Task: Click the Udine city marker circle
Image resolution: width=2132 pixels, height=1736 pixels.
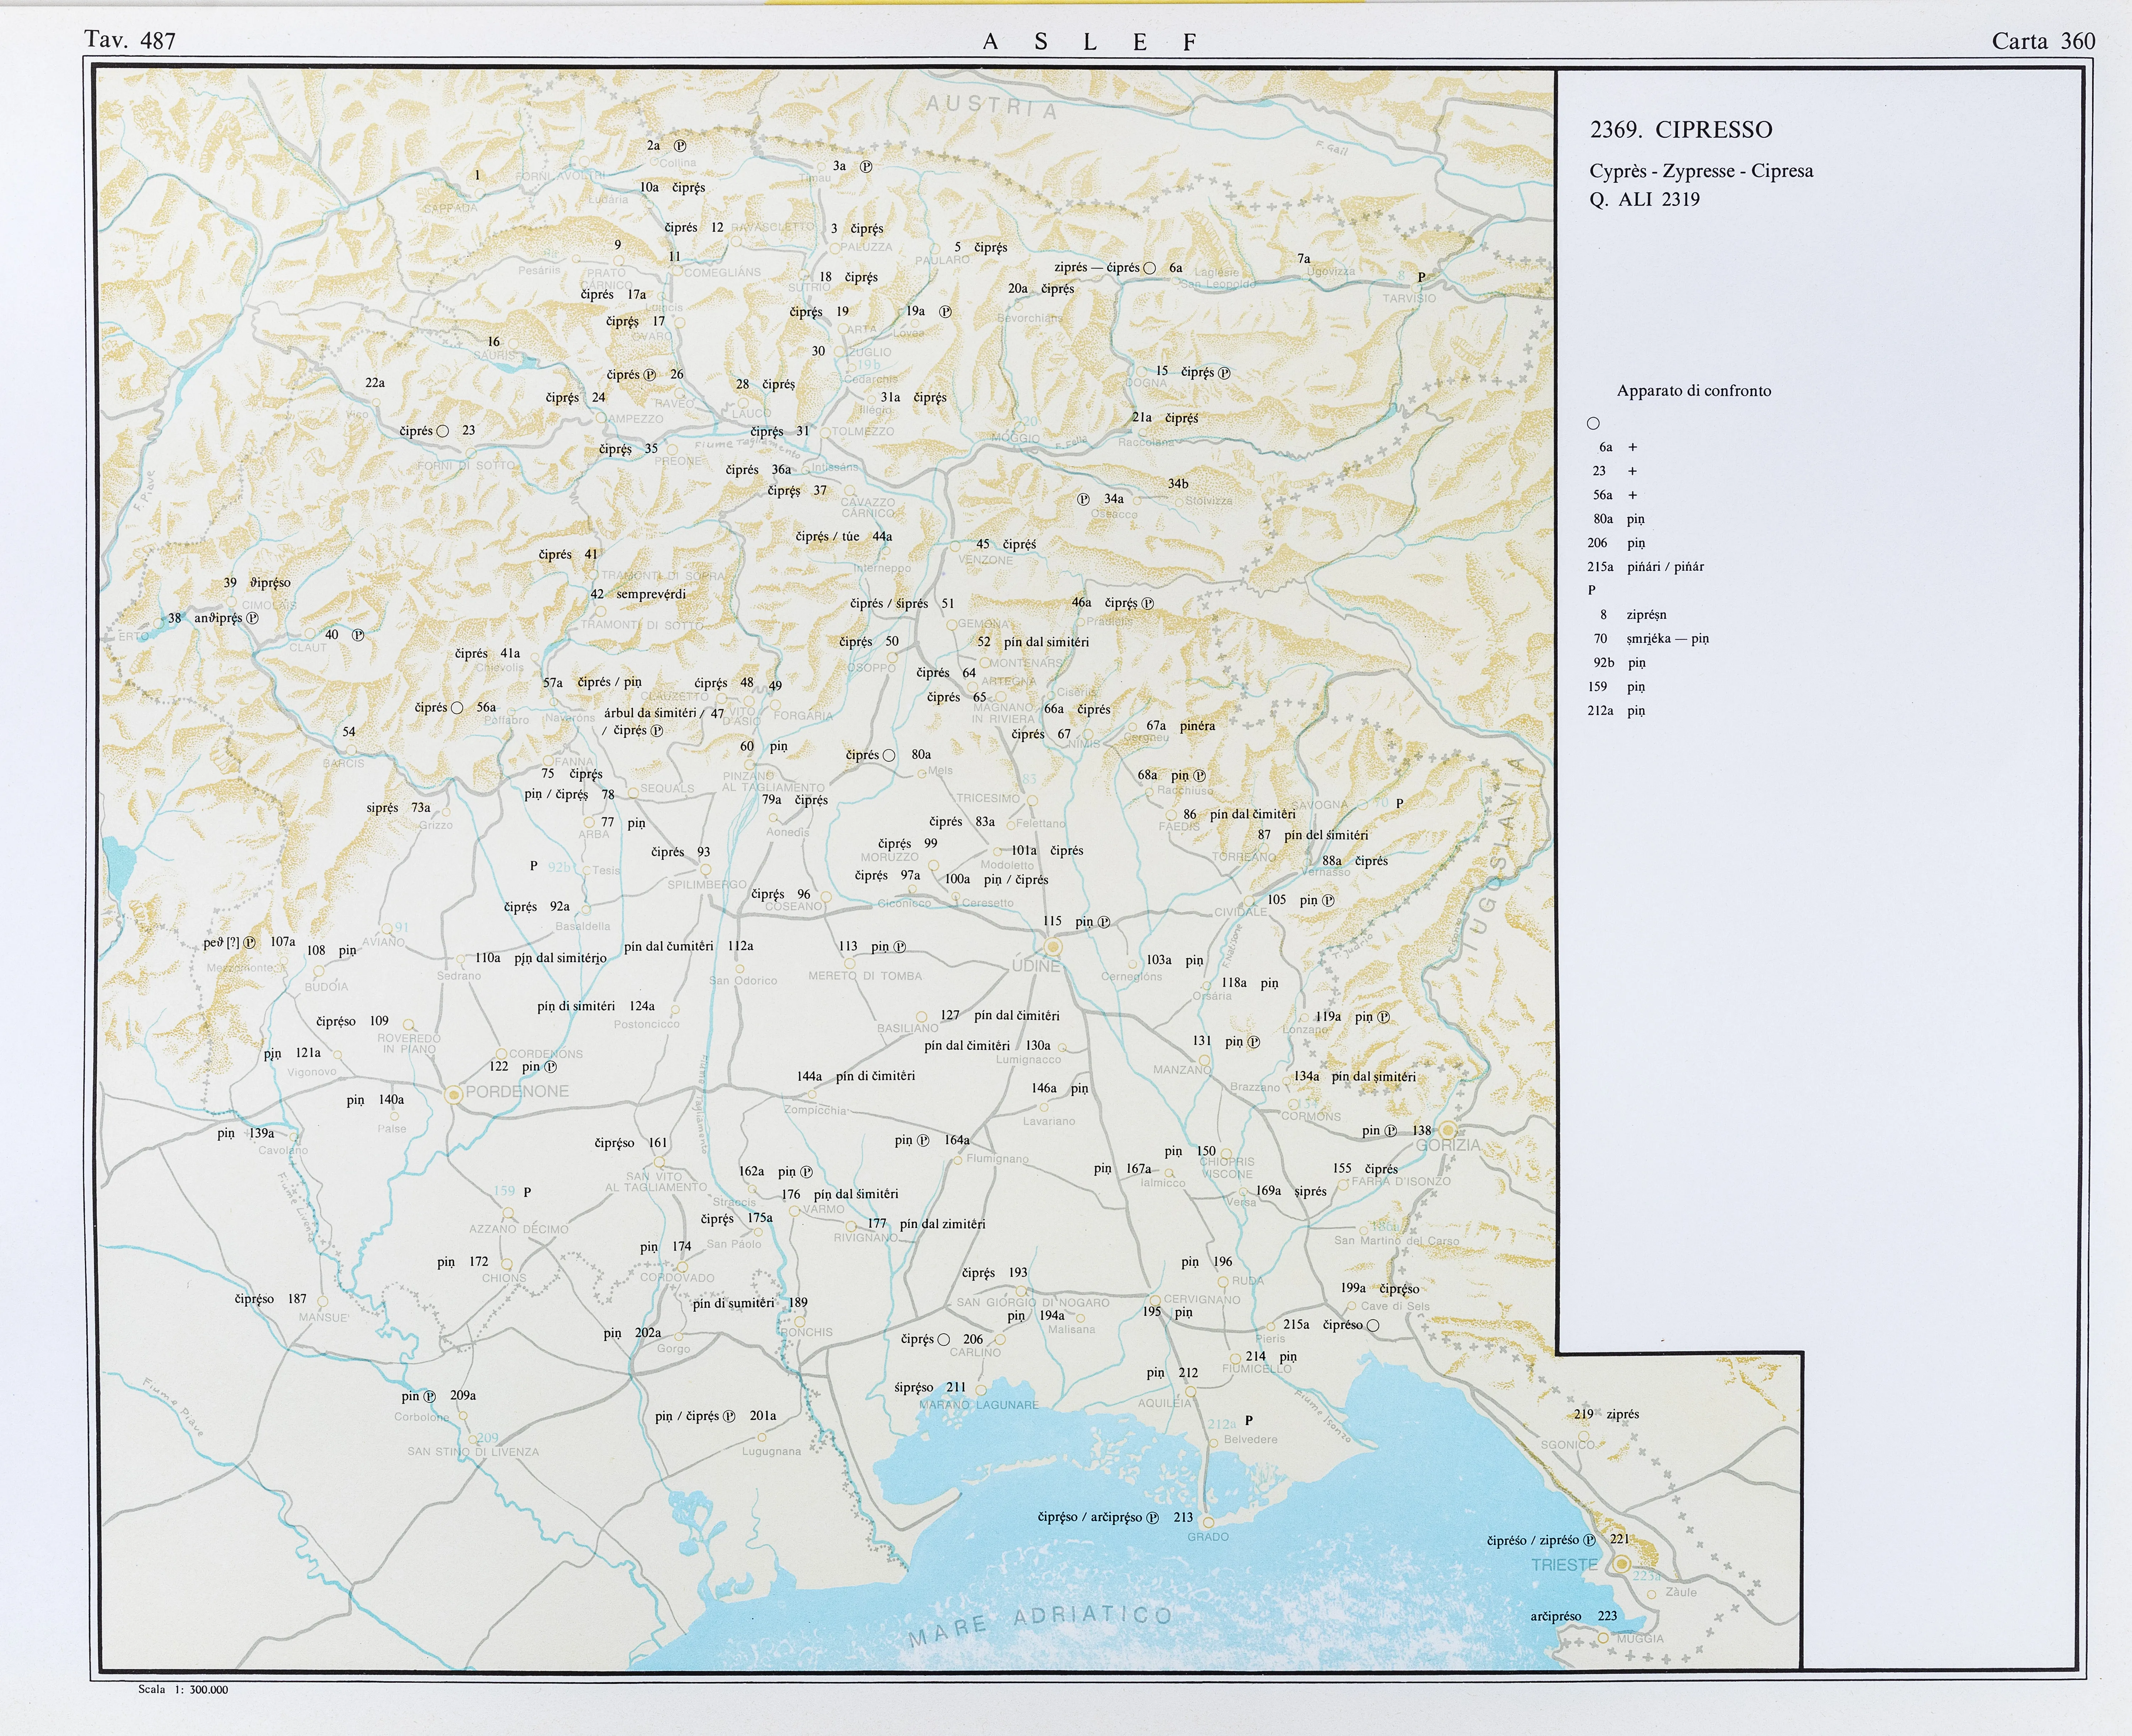Action: (x=1052, y=946)
